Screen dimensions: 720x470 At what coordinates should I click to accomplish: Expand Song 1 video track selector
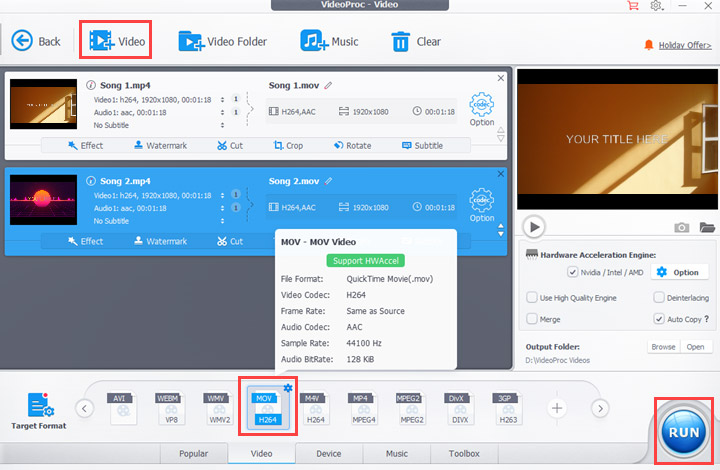pos(222,100)
